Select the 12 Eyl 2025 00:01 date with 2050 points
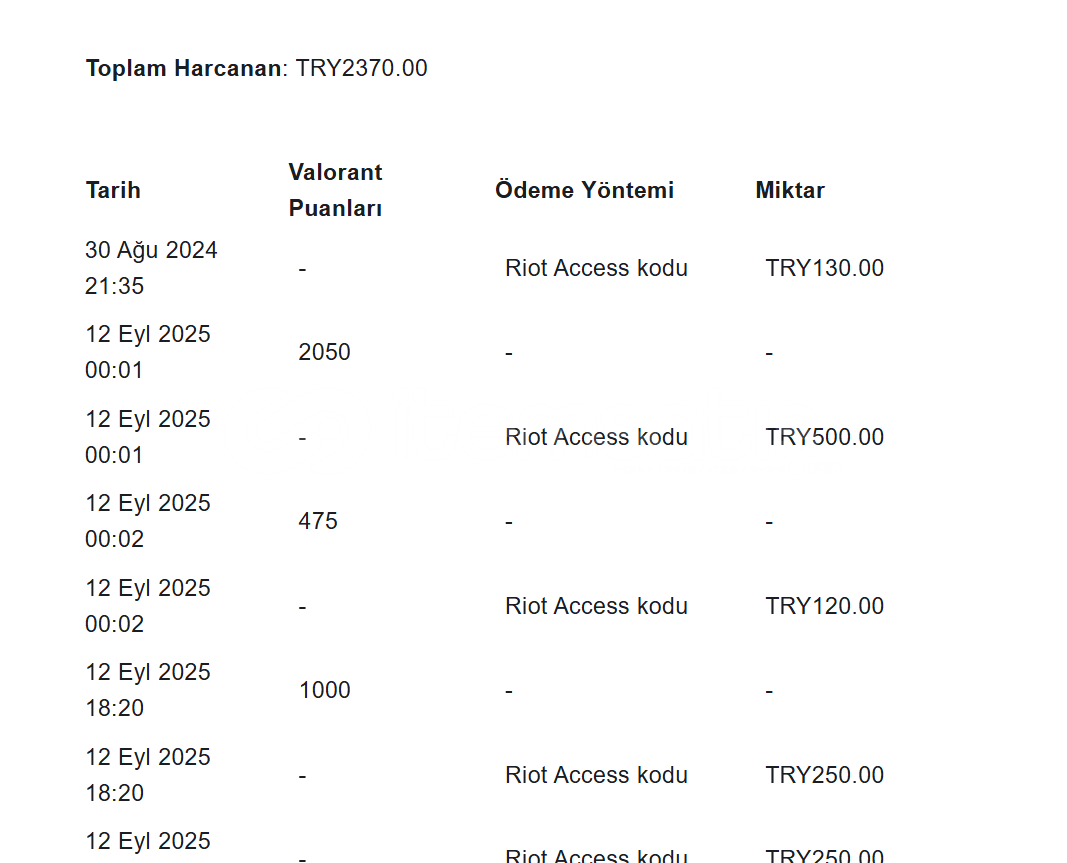 point(148,352)
